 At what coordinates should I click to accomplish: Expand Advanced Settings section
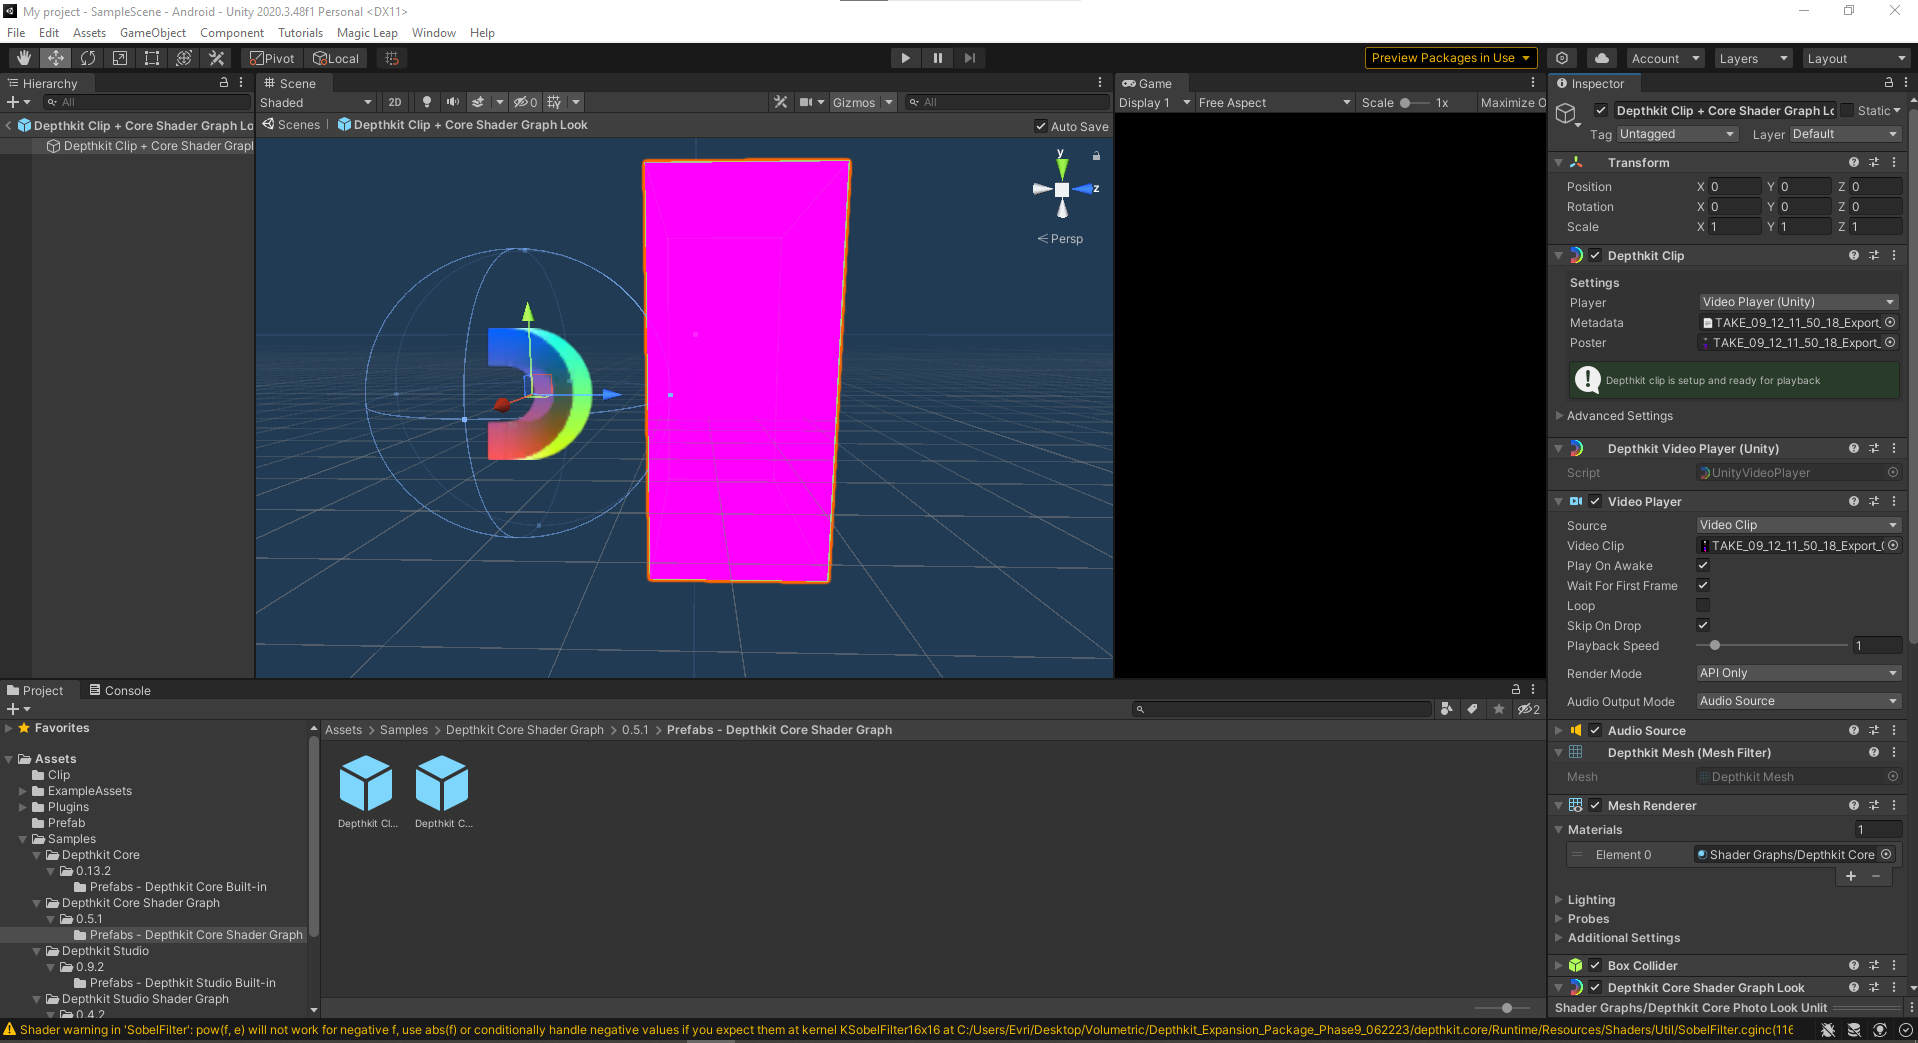pyautogui.click(x=1619, y=416)
